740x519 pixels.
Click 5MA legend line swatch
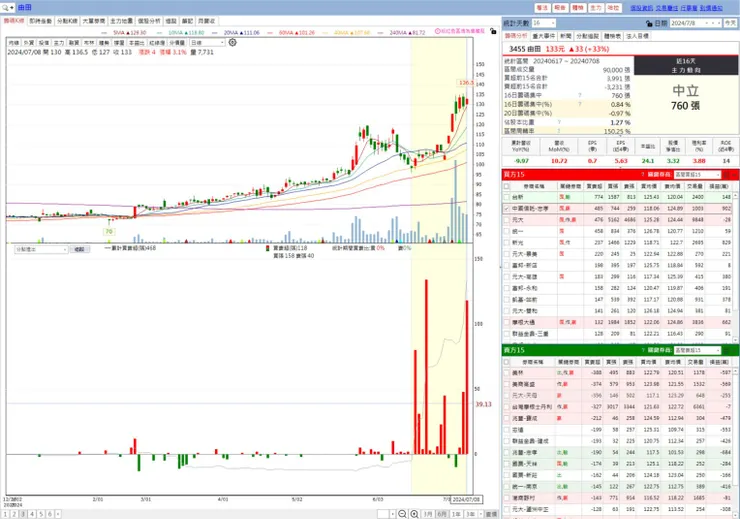click(x=104, y=33)
